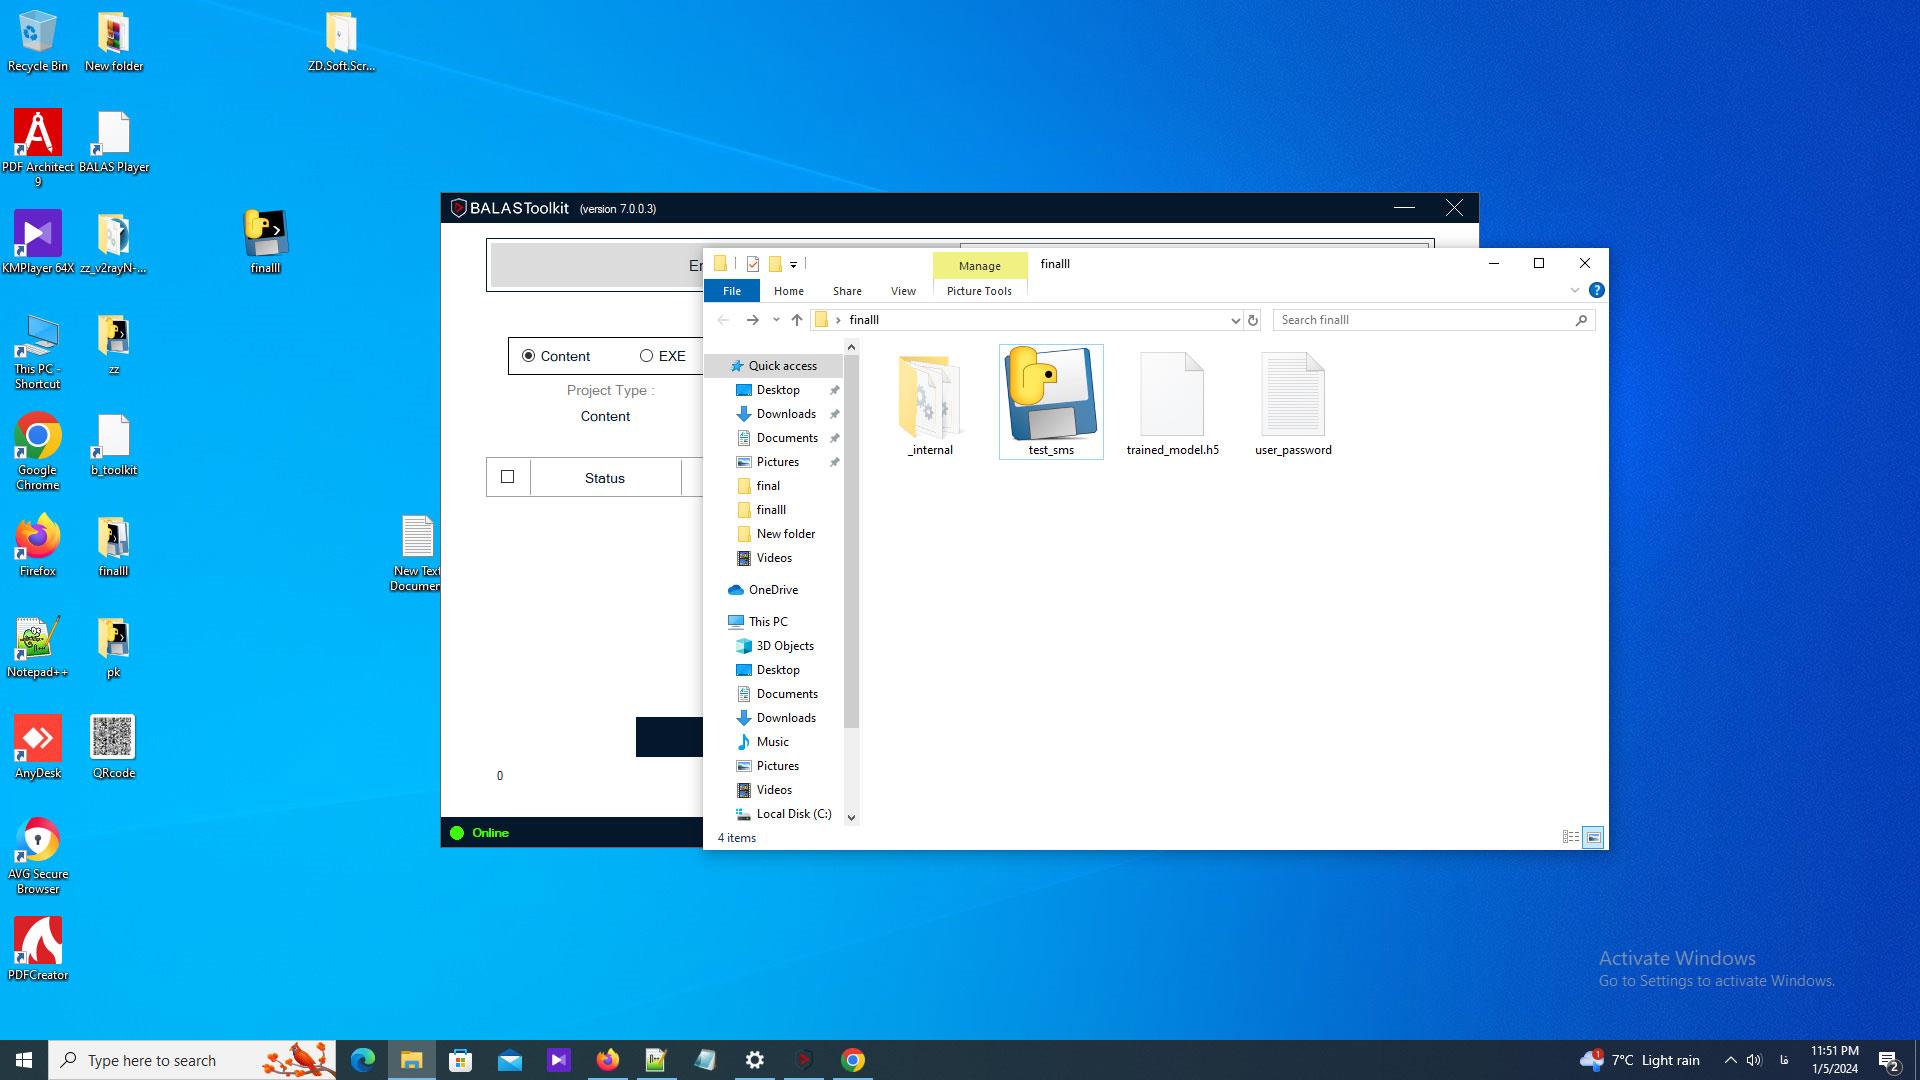Open the View ribbon tab
Screen dimensions: 1920x1080
(903, 291)
